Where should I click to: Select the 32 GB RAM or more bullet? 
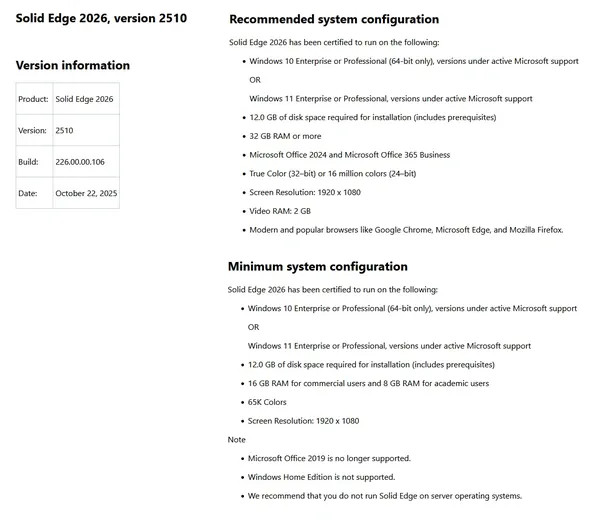[x=285, y=136]
